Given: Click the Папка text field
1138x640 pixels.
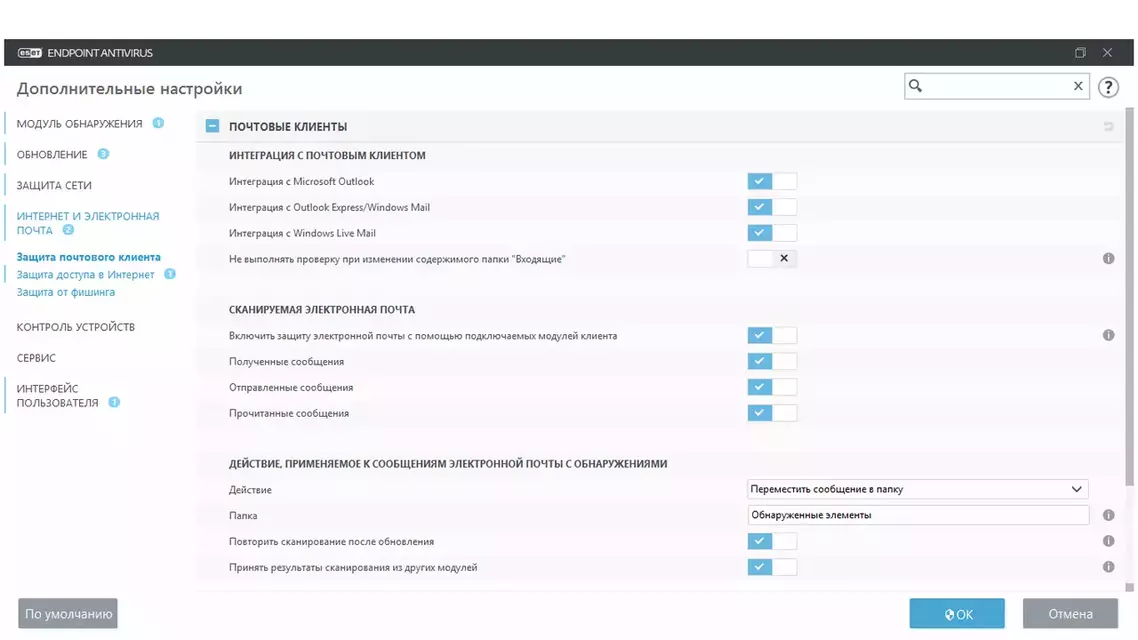Looking at the screenshot, I should click(918, 515).
